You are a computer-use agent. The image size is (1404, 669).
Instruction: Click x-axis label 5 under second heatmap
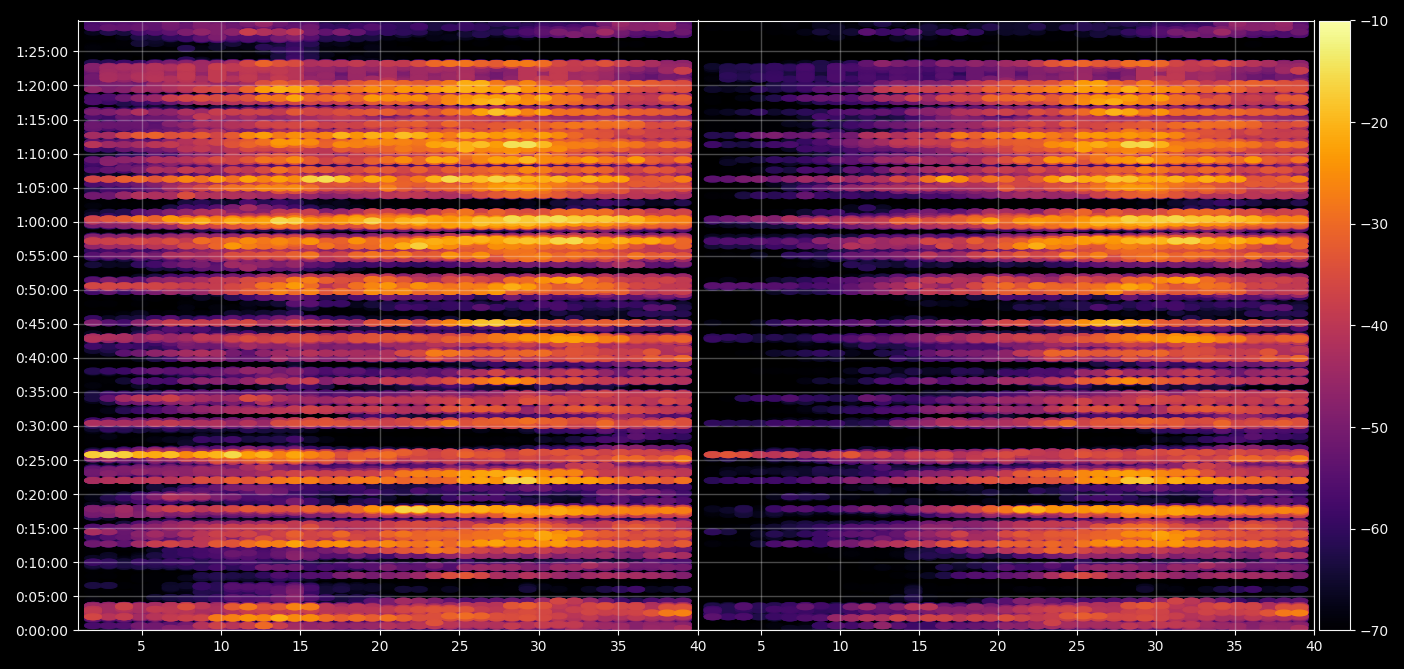pyautogui.click(x=761, y=647)
